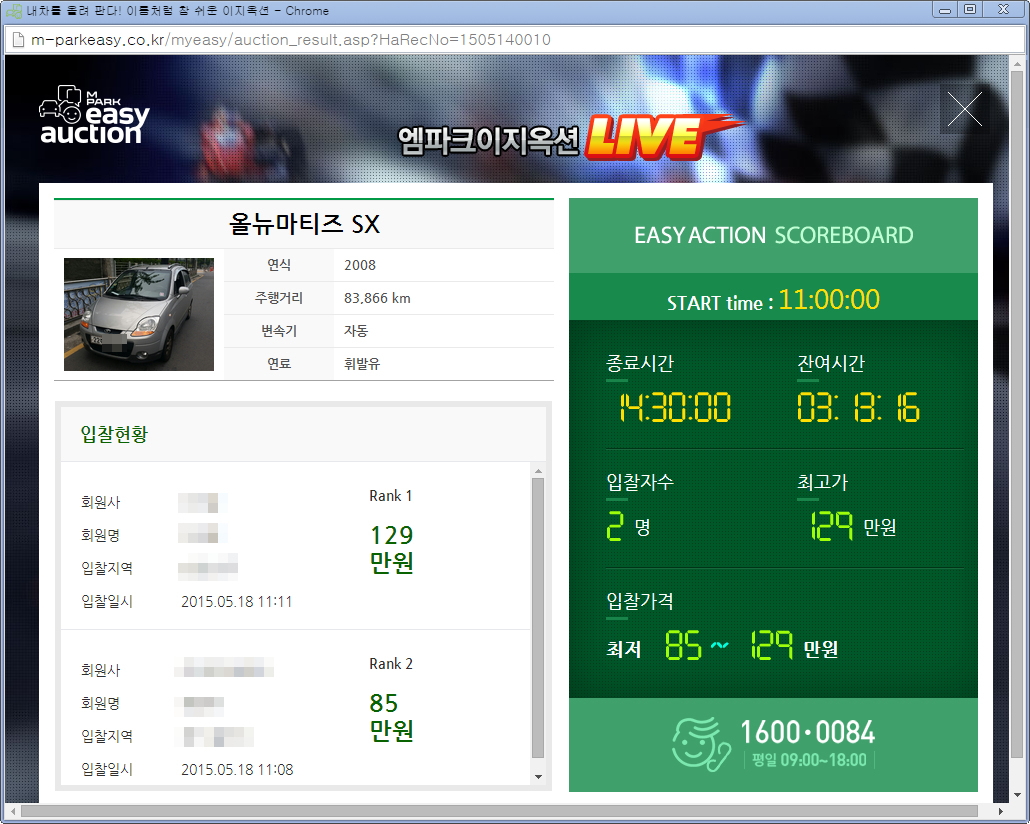
Task: Click the 연료 row label
Action: pyautogui.click(x=279, y=364)
